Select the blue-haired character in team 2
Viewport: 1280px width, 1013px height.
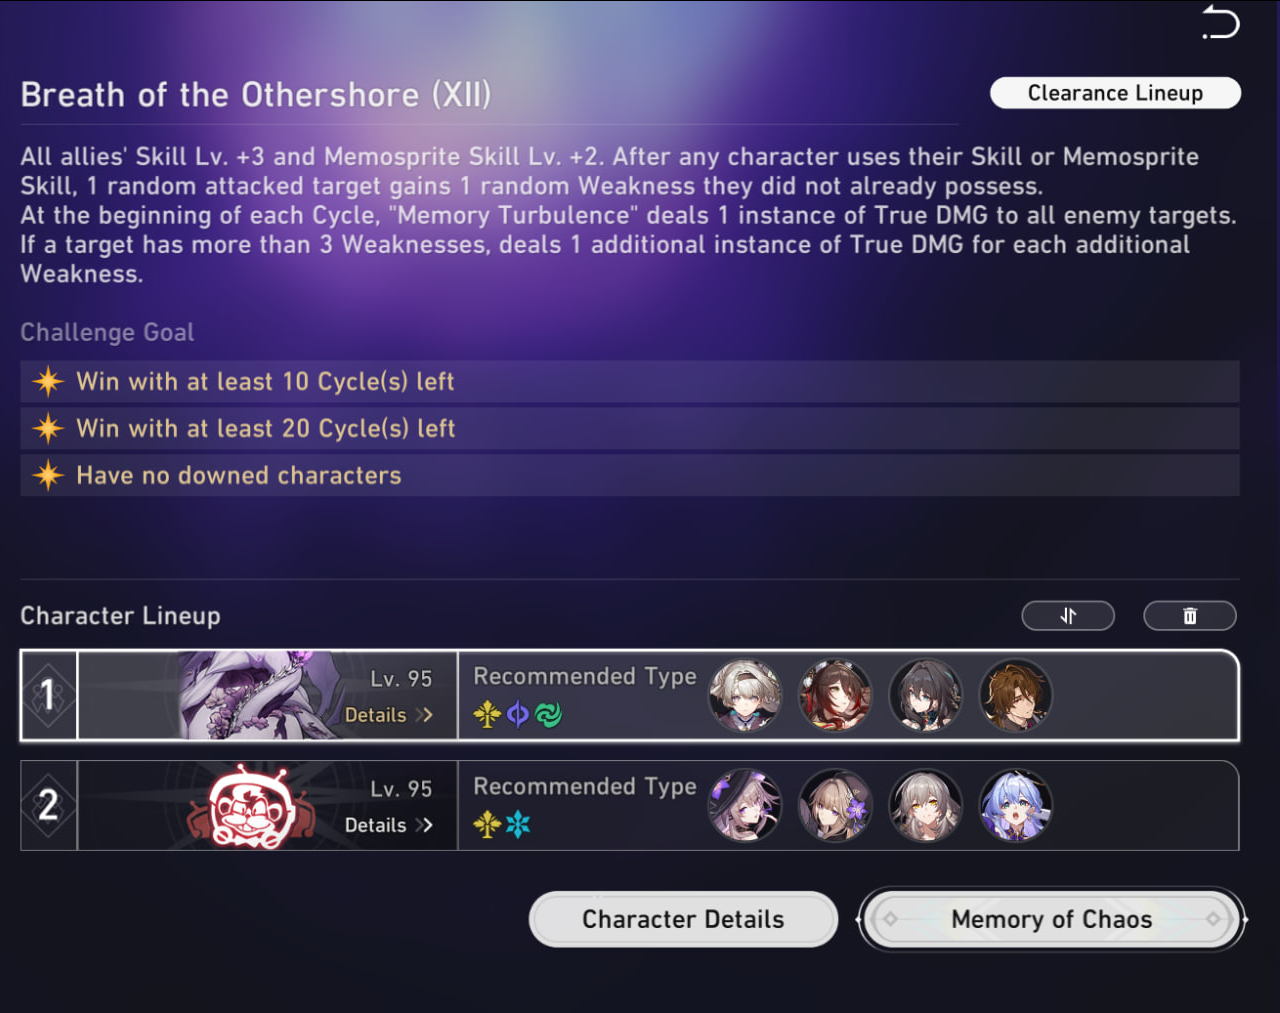click(x=1015, y=805)
